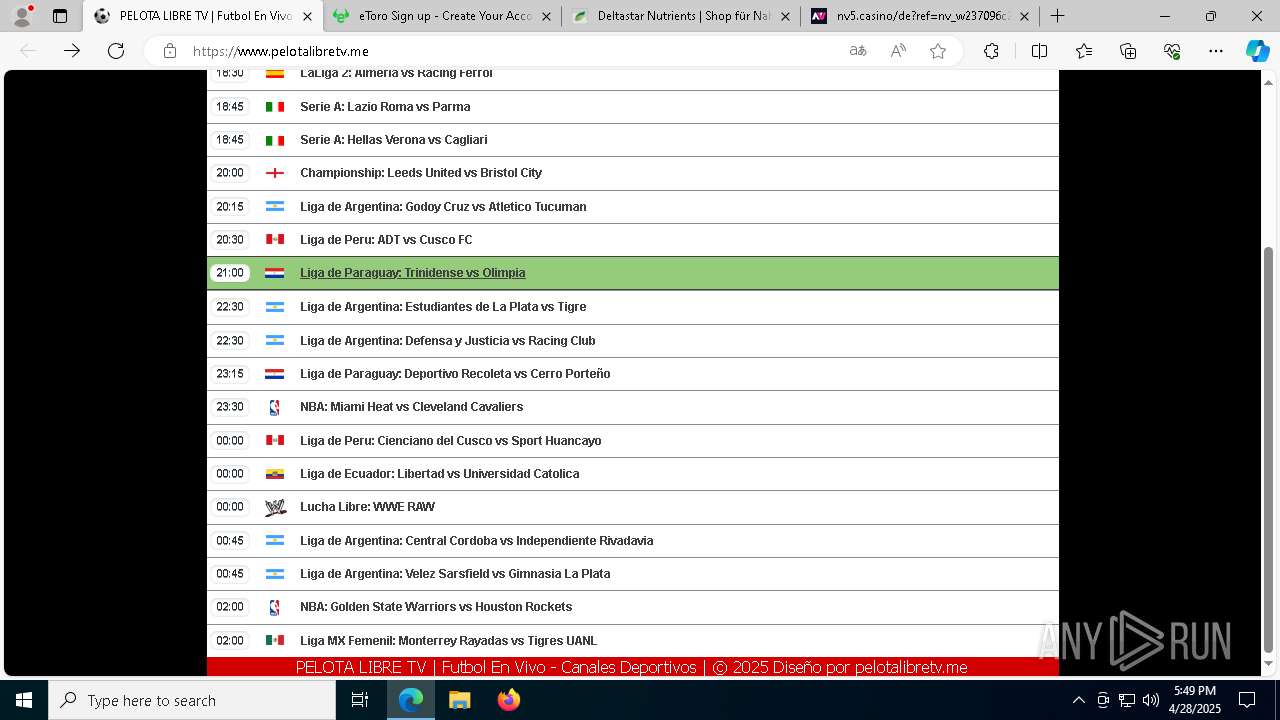
Task: Click the England flag on Championship row
Action: (x=275, y=173)
